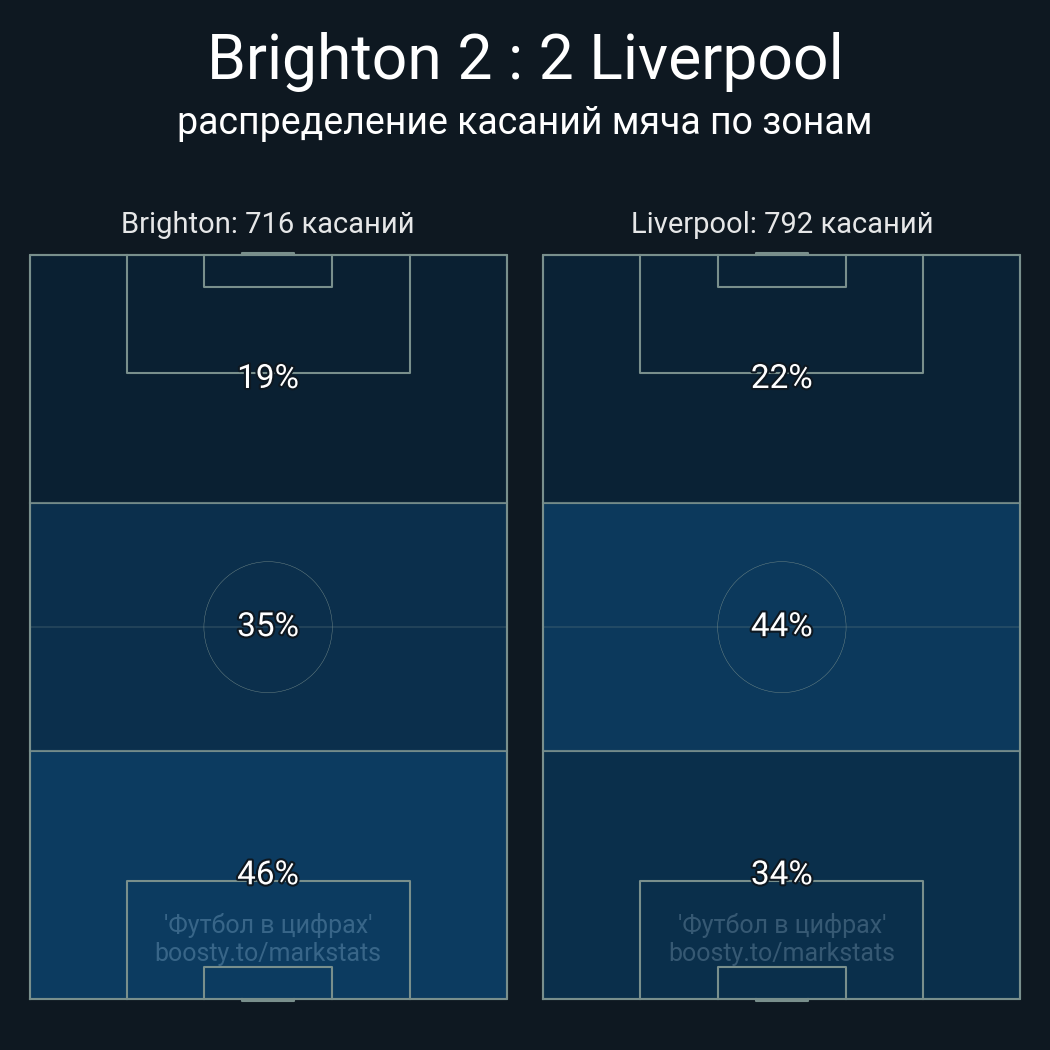This screenshot has height=1050, width=1050.
Task: Click the top penalty area on Brighton pitch
Action: (268, 330)
